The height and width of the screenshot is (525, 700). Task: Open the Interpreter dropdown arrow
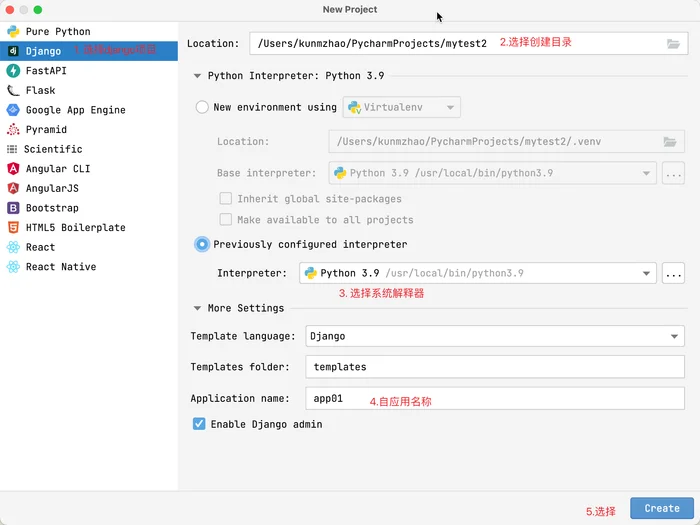pyautogui.click(x=646, y=273)
